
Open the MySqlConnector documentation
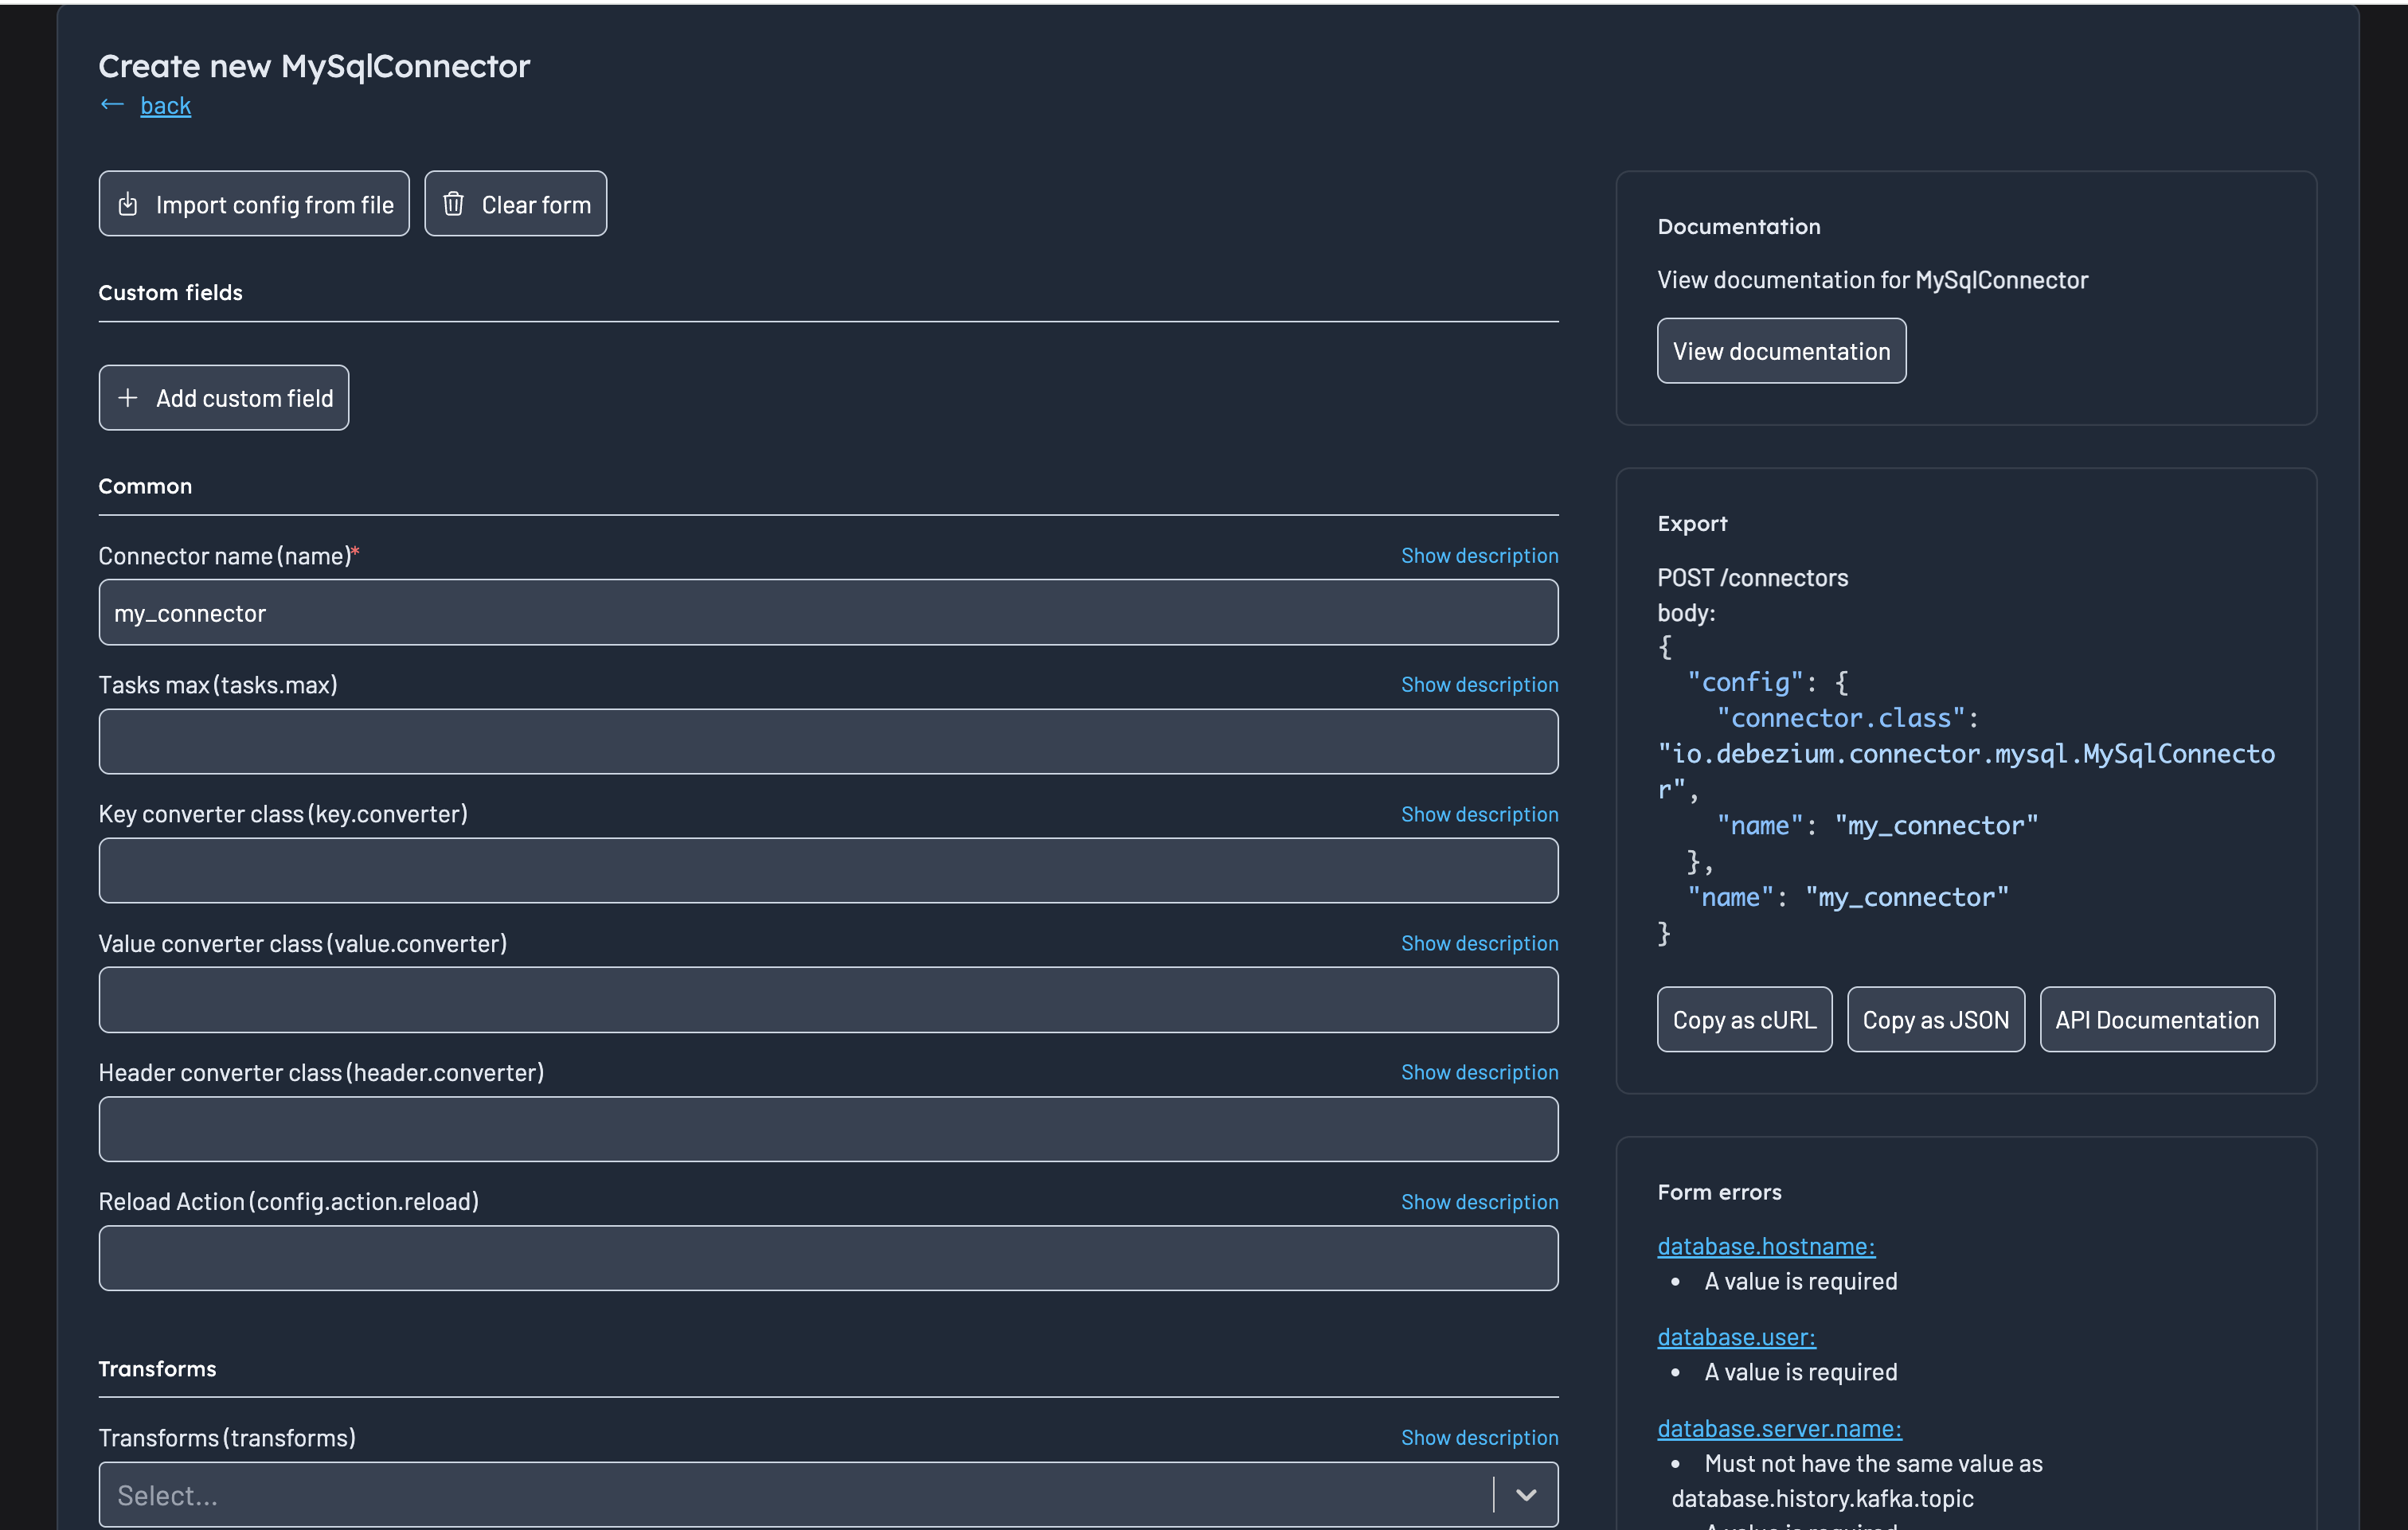pos(1781,351)
